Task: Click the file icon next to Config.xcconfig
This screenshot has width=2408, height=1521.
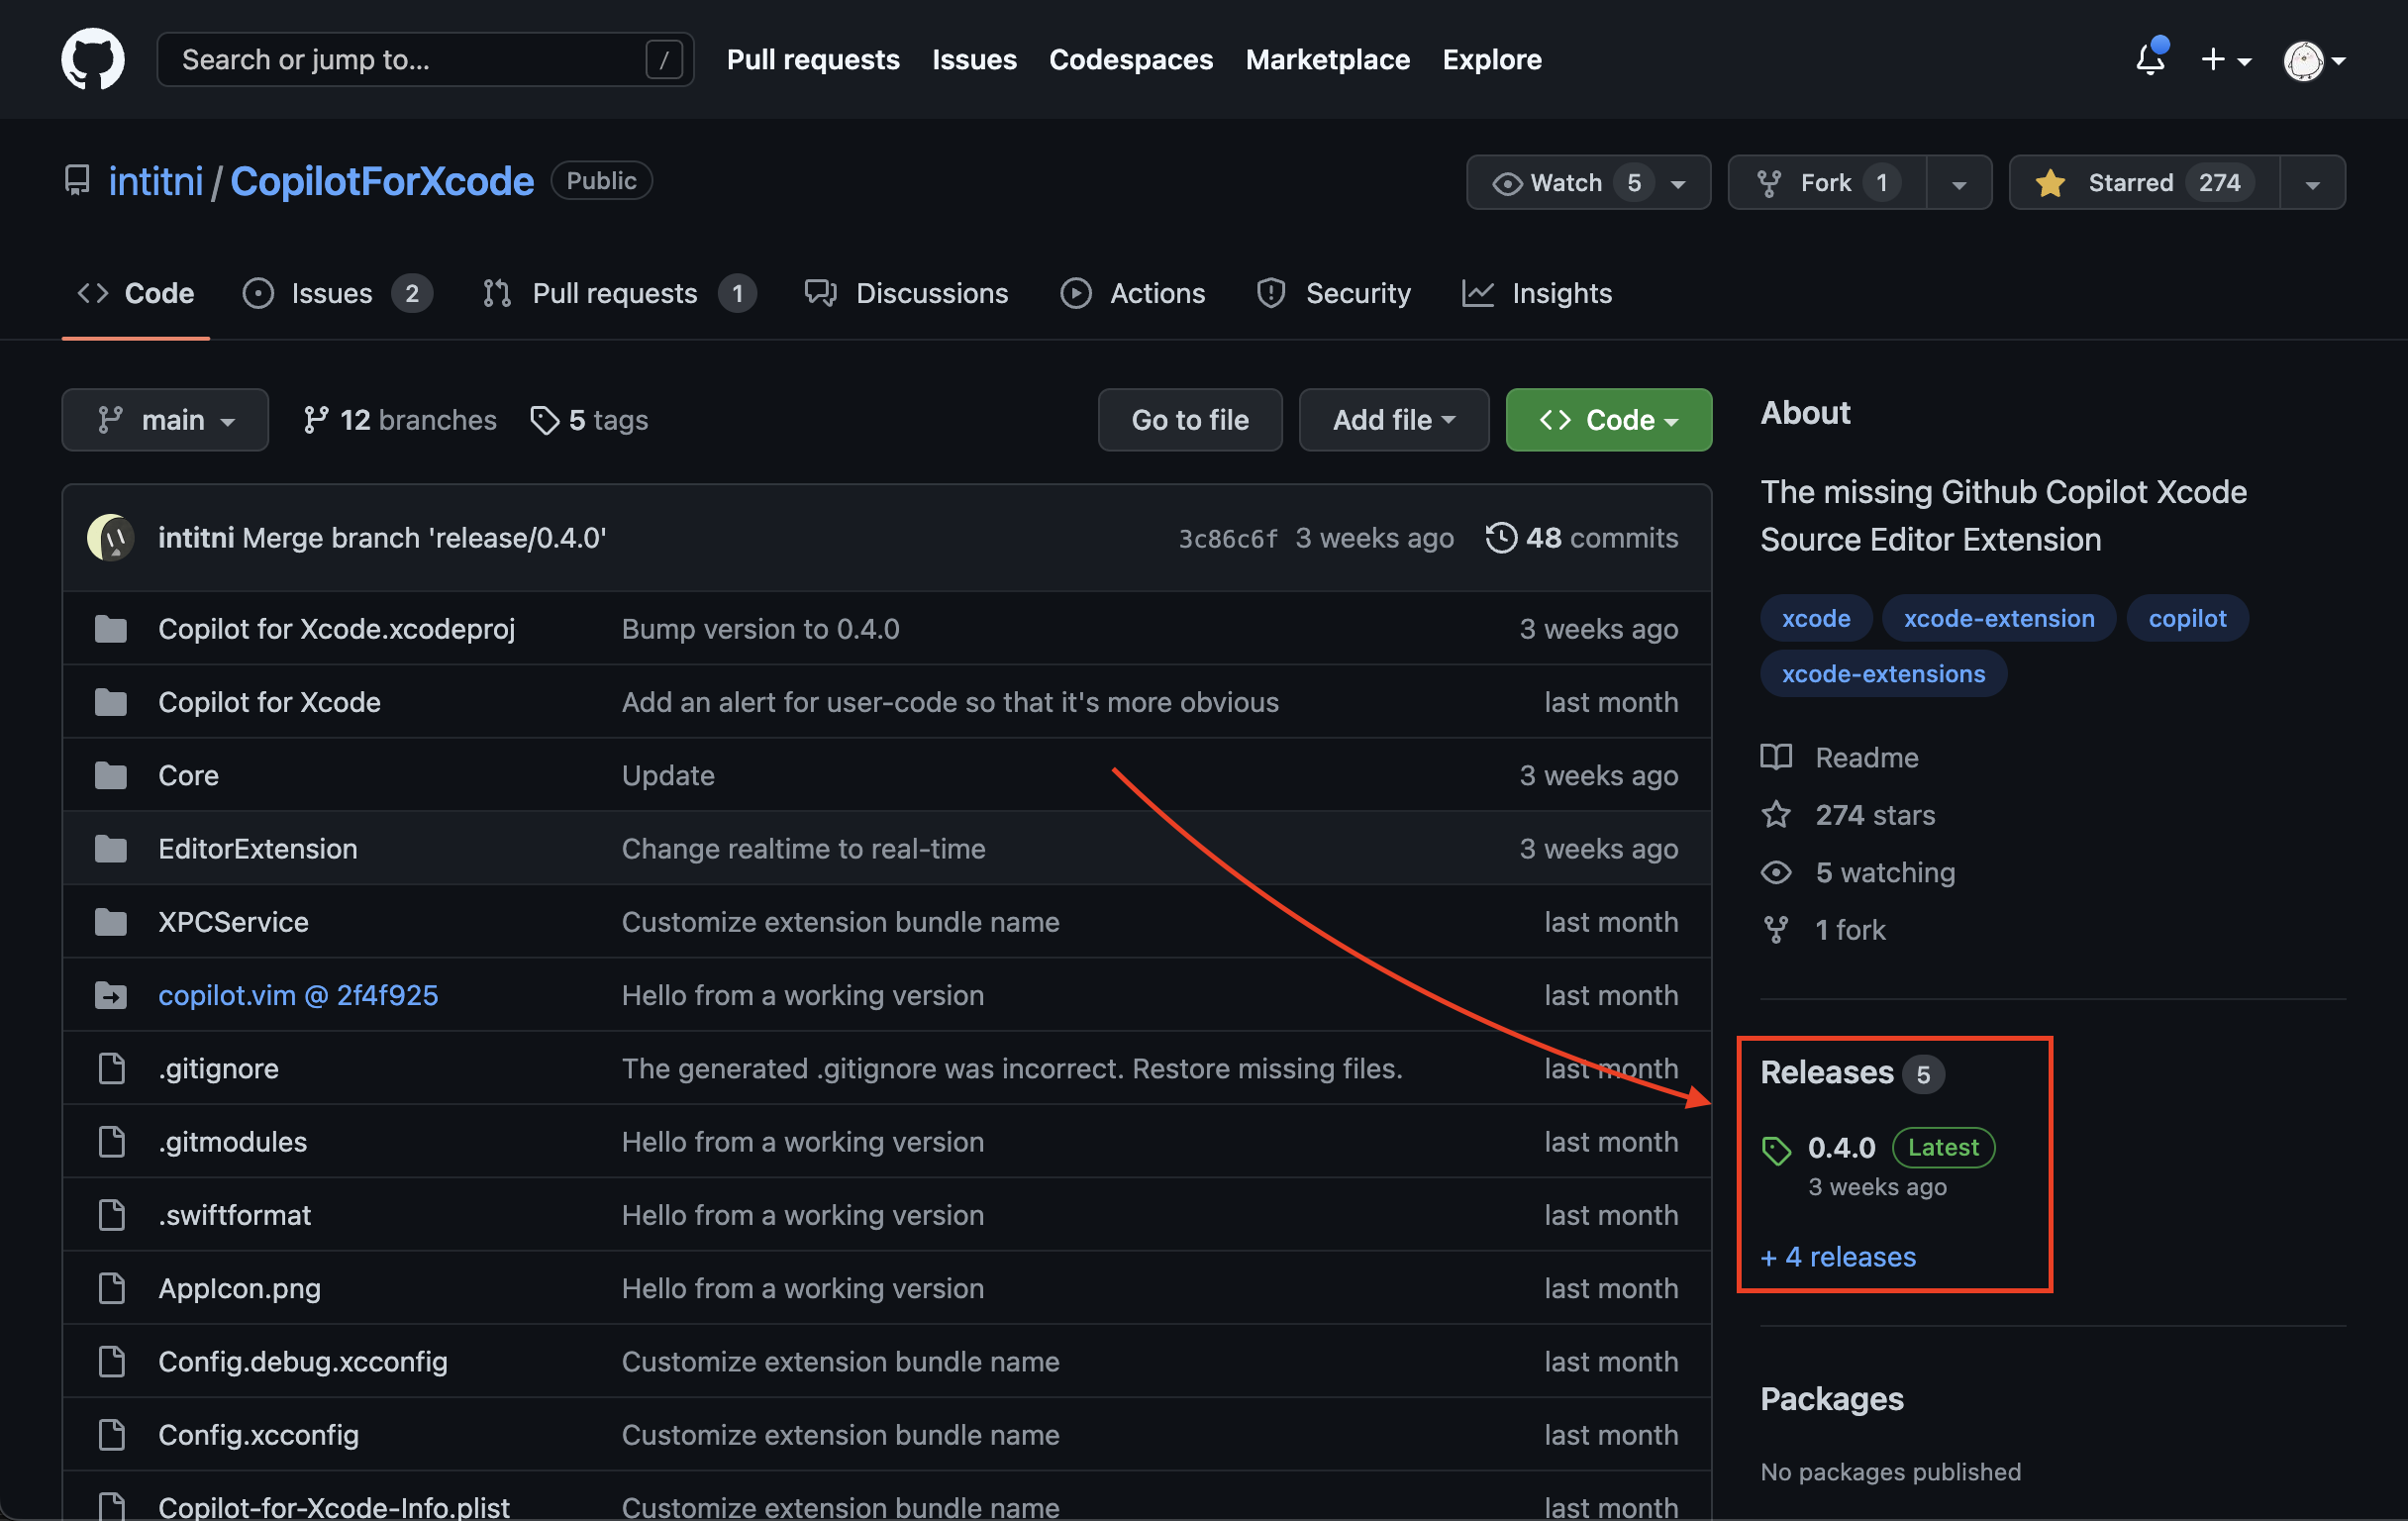Action: (x=112, y=1434)
